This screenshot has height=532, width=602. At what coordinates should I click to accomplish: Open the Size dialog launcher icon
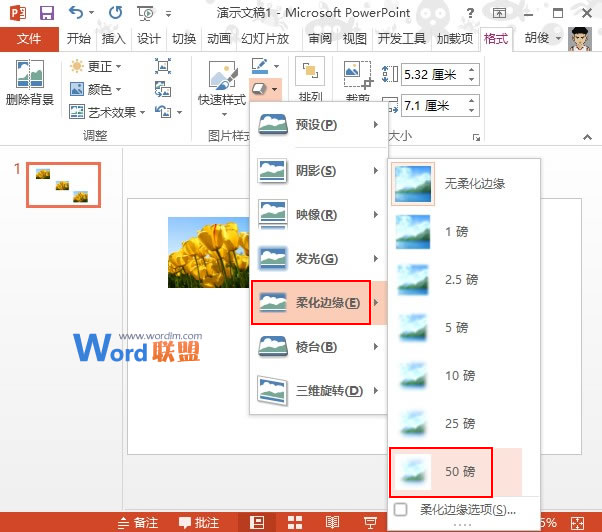coord(476,137)
